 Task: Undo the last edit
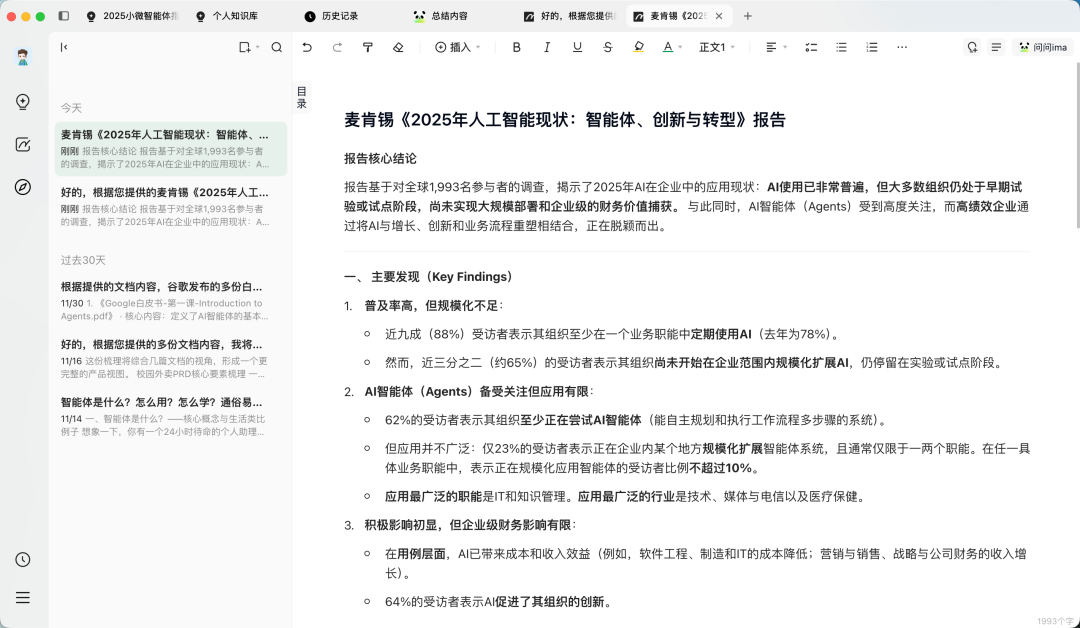pos(308,47)
